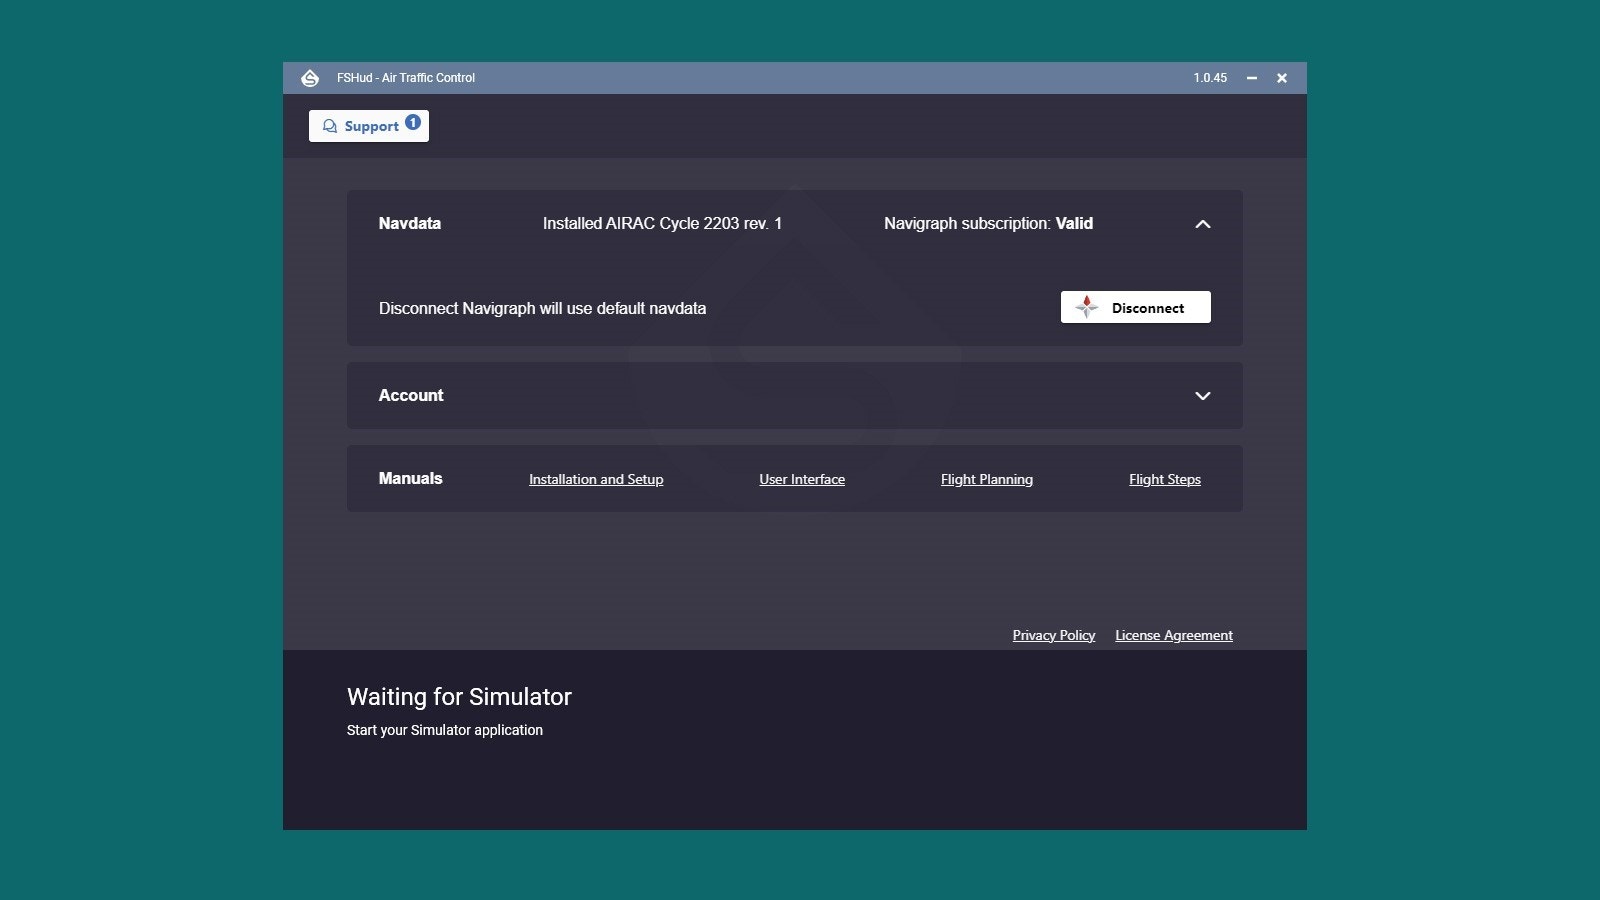Open the License Agreement link
The image size is (1600, 900).
(1173, 636)
